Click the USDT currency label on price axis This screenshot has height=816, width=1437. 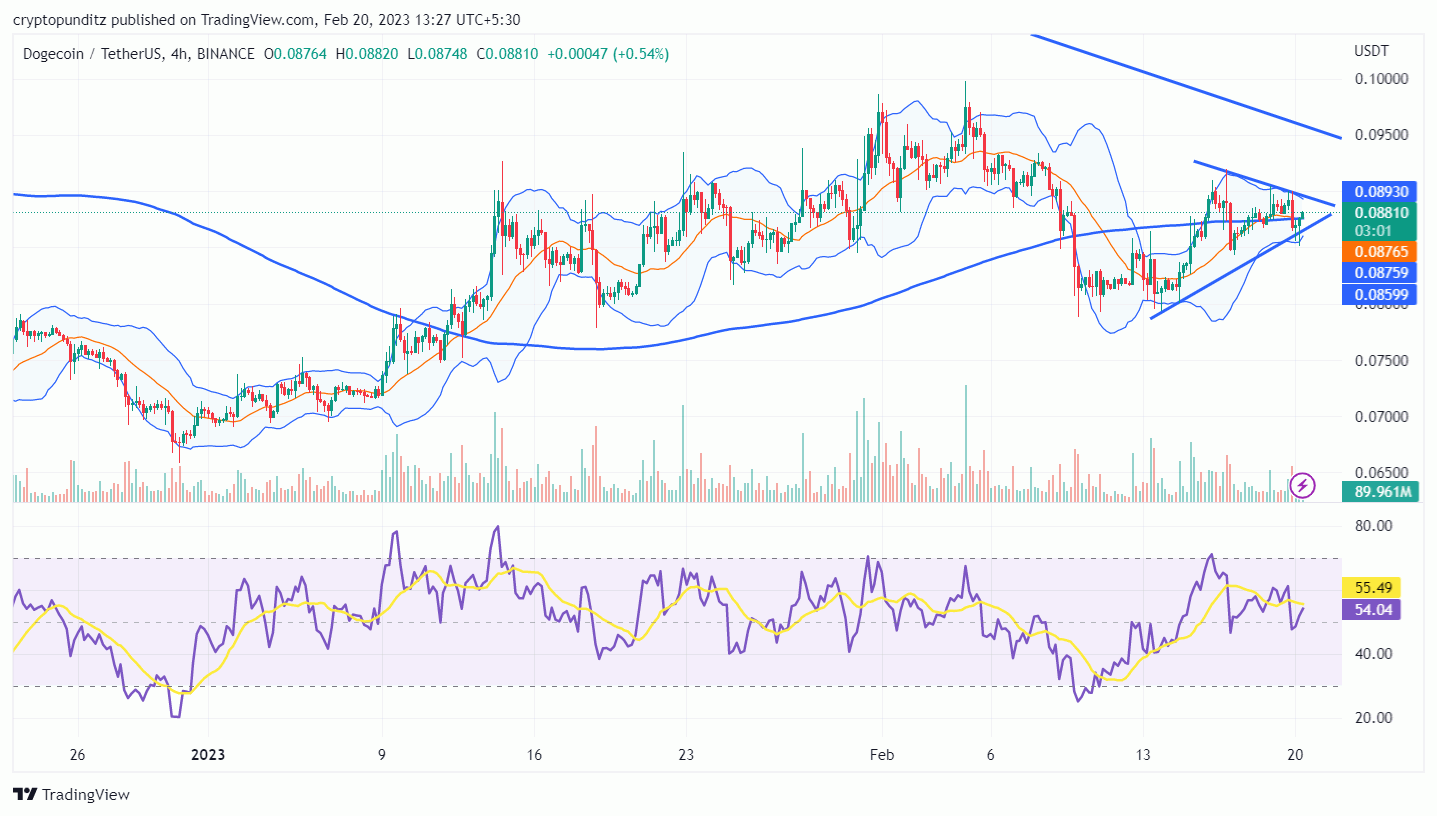coord(1369,51)
